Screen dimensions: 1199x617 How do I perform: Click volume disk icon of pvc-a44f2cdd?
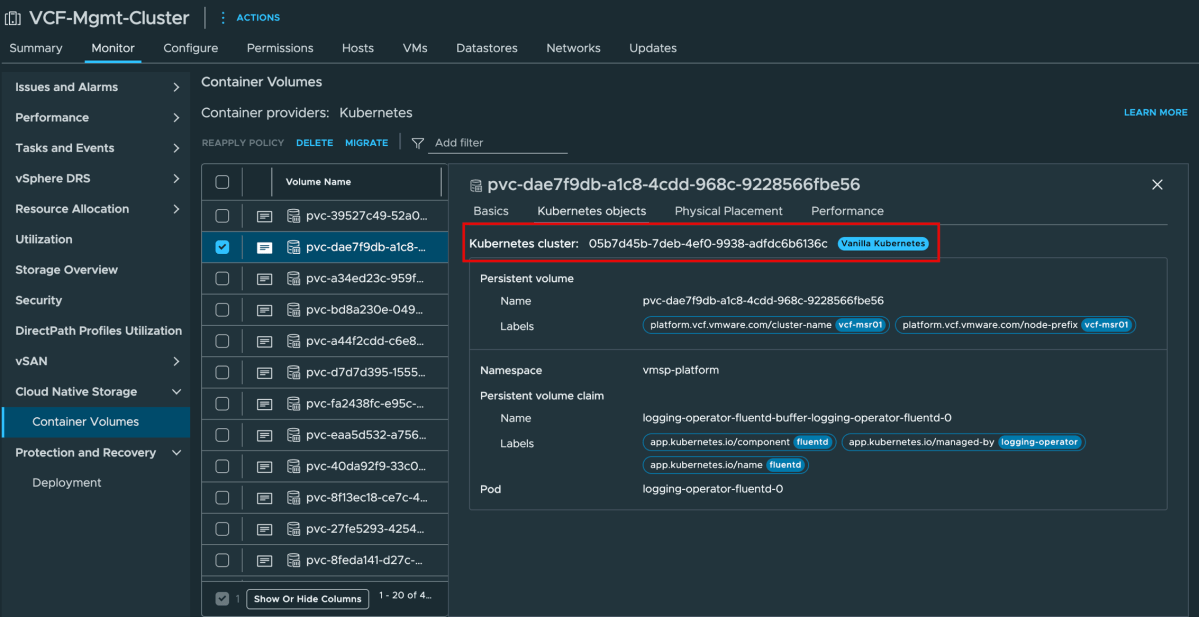click(x=293, y=341)
